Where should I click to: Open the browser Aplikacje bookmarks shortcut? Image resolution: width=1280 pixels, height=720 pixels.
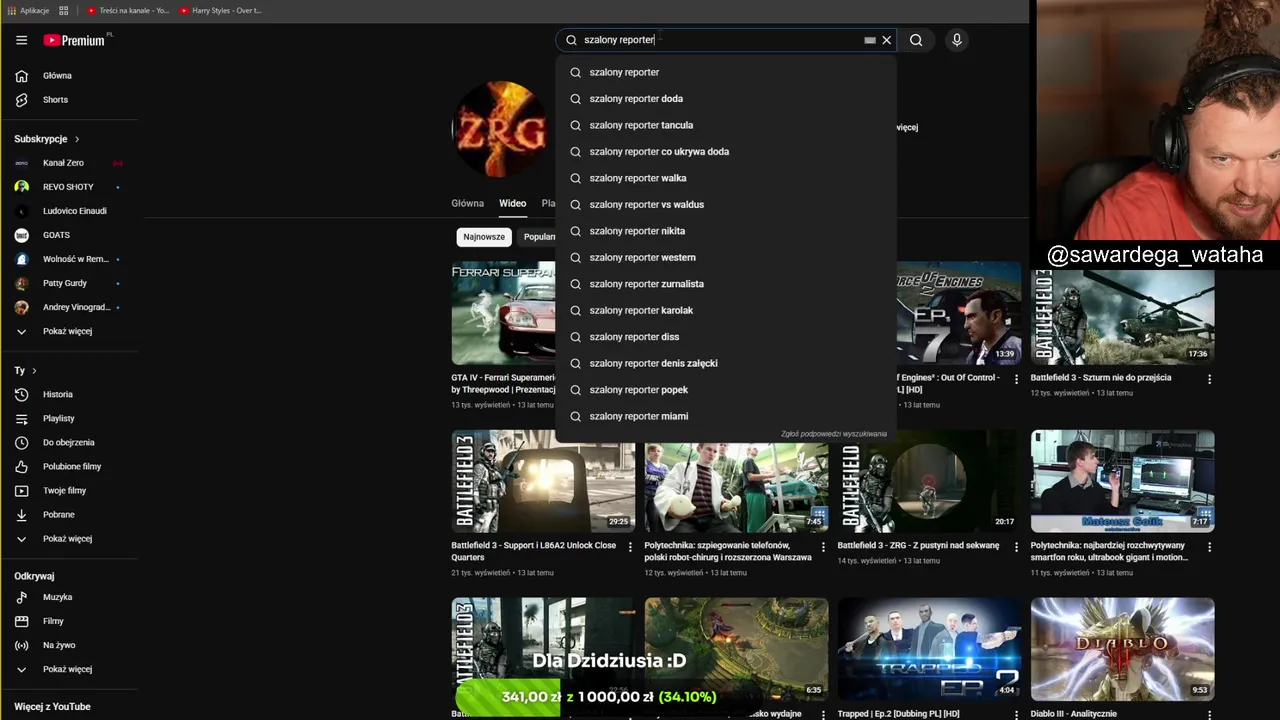(28, 10)
